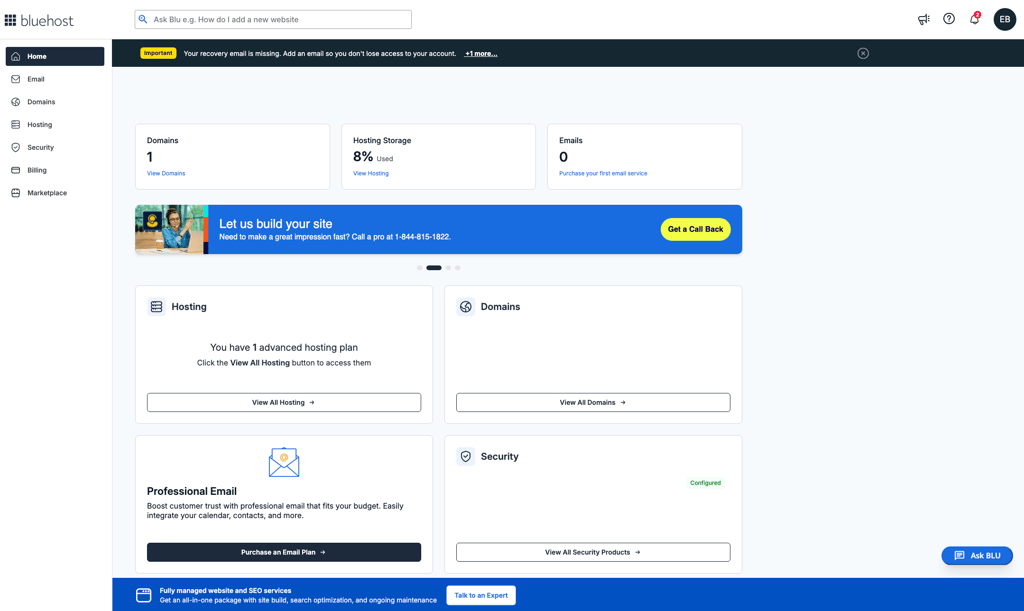
Task: Click Fully managed website and SEO services text
Action: click(225, 591)
